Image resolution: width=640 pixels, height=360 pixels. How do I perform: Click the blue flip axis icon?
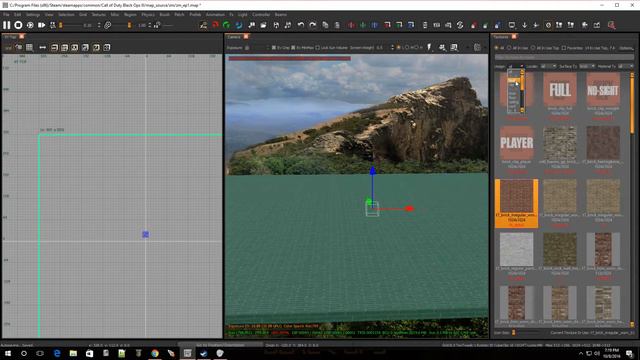coord(375,25)
